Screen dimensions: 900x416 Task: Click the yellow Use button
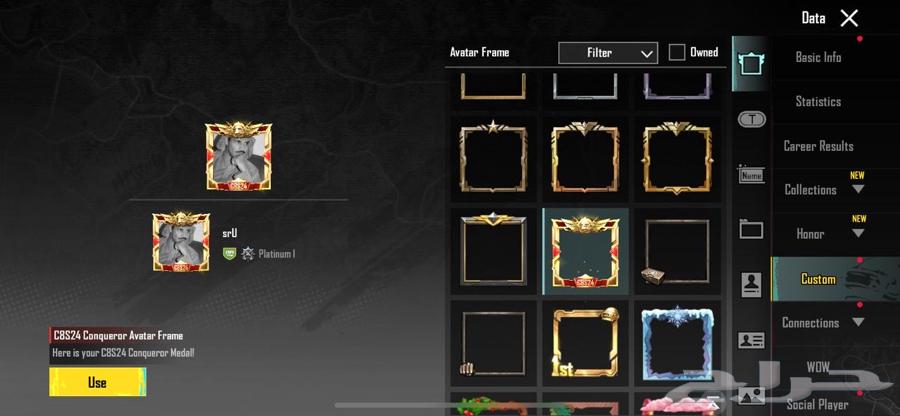click(x=98, y=382)
